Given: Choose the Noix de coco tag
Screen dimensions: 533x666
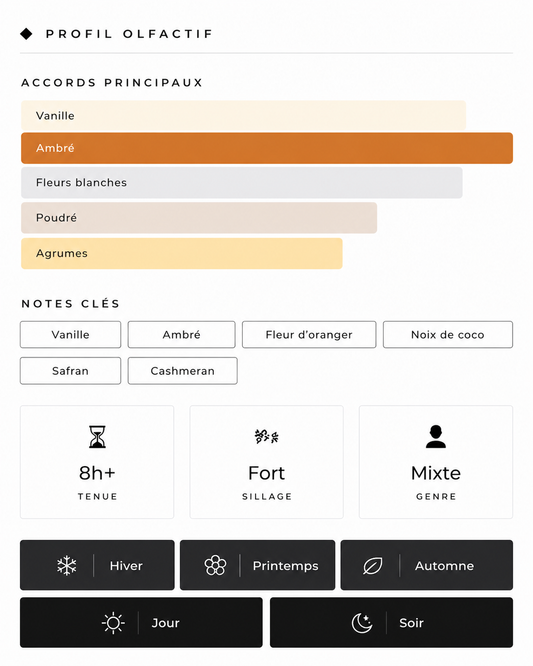Looking at the screenshot, I should pyautogui.click(x=448, y=335).
